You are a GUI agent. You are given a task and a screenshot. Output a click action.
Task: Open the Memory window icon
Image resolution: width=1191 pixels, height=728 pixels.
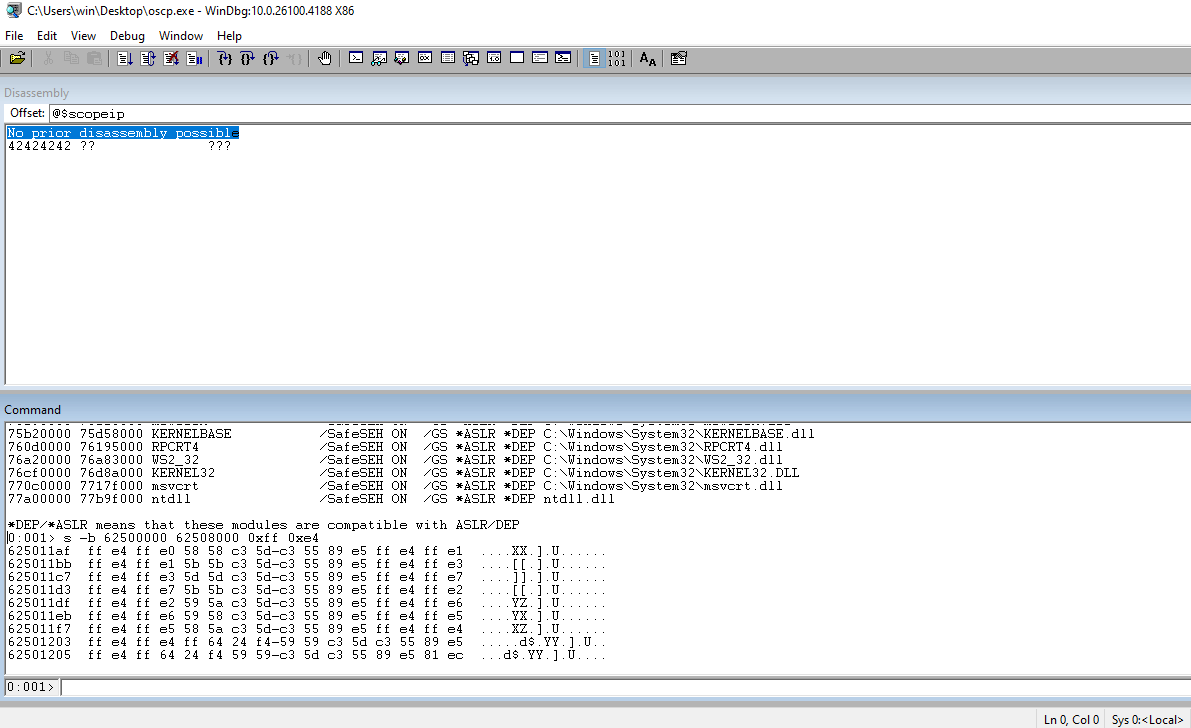[x=448, y=59]
